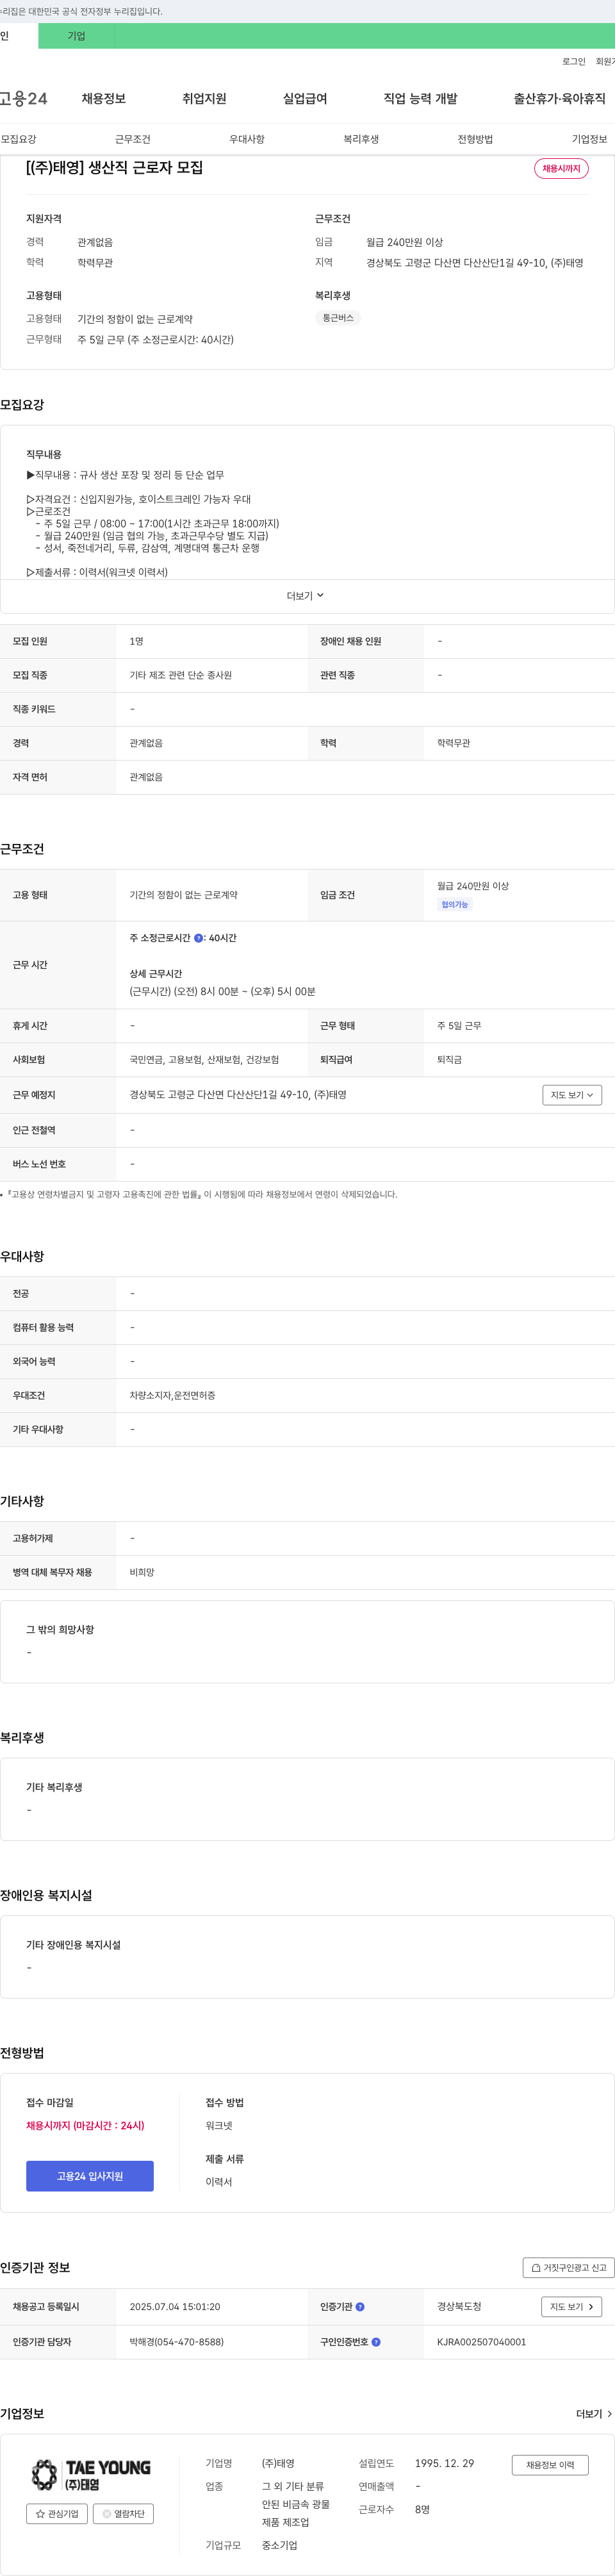The width and height of the screenshot is (615, 2576).
Task: Click the contact 박혜경(054-470-8588)
Action: 176,2342
